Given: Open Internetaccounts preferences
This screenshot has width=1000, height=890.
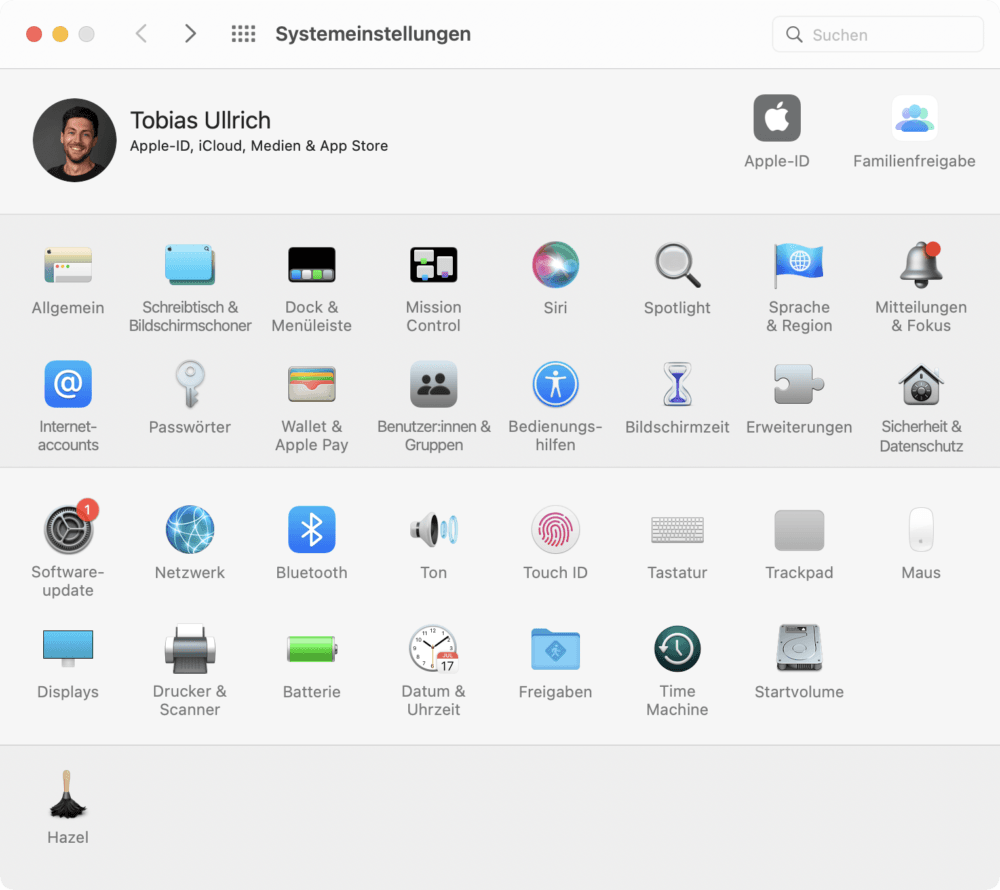Looking at the screenshot, I should (68, 384).
